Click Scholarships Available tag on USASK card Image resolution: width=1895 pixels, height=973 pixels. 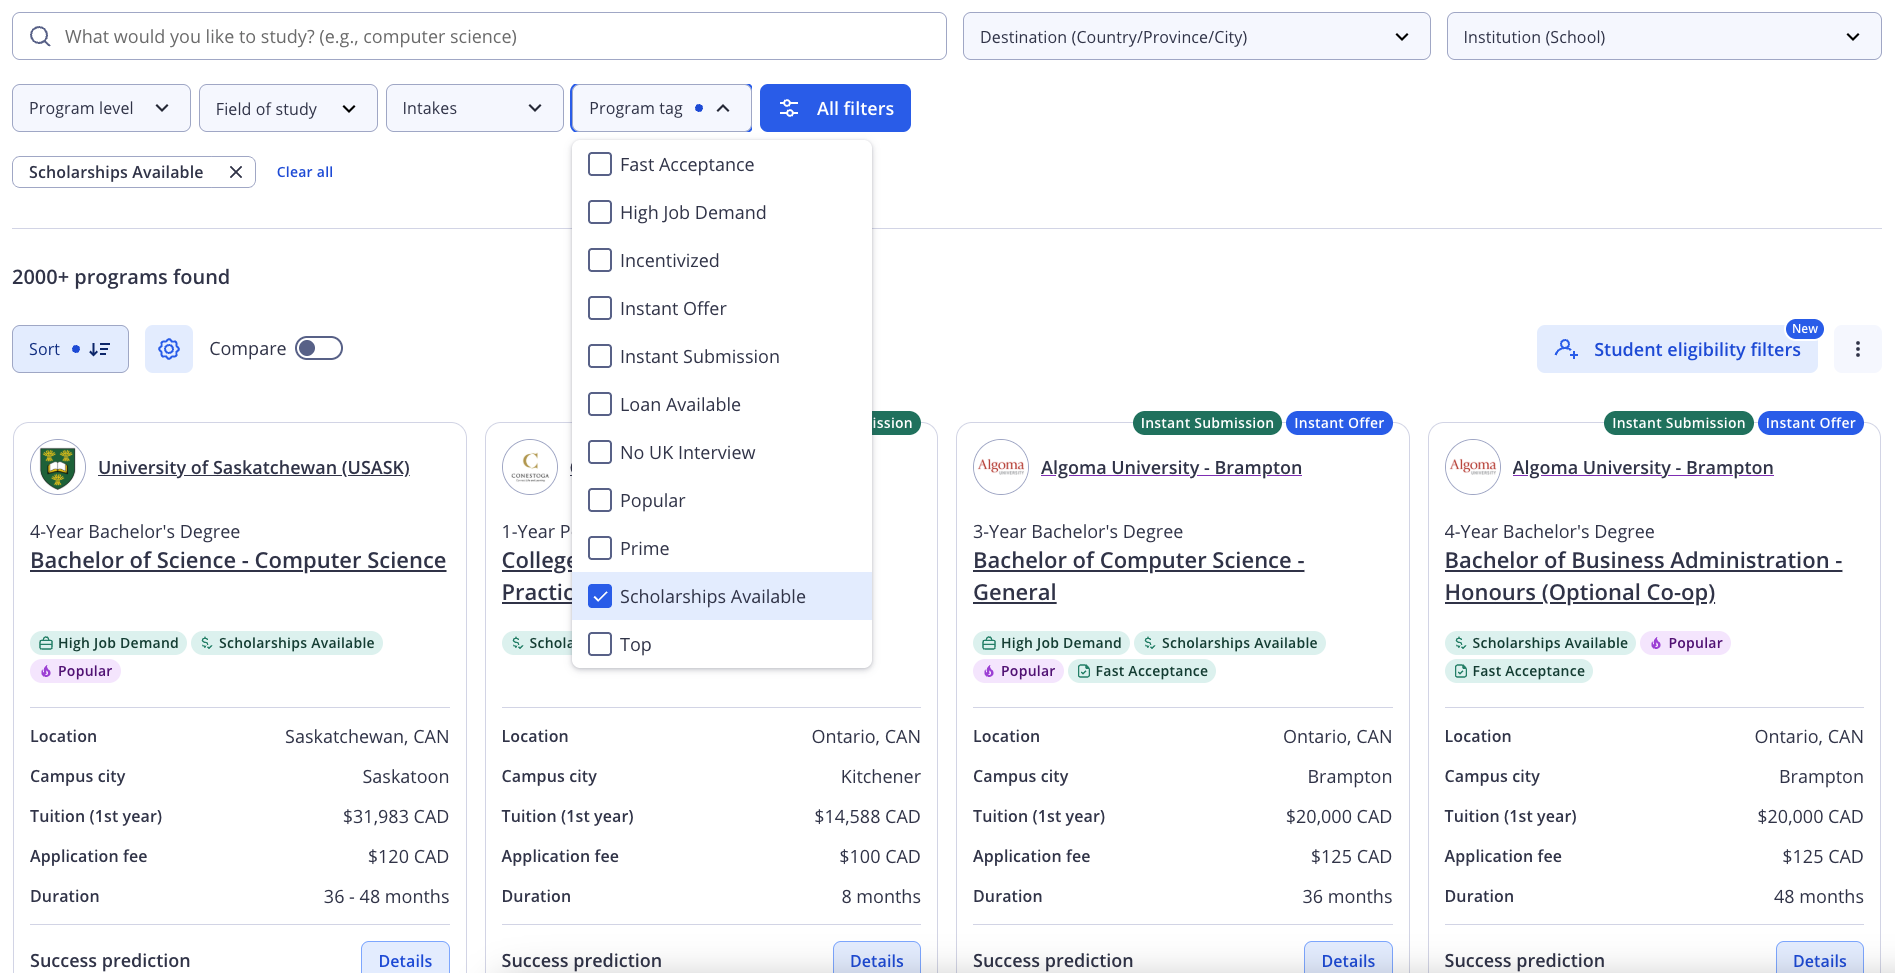pos(287,643)
